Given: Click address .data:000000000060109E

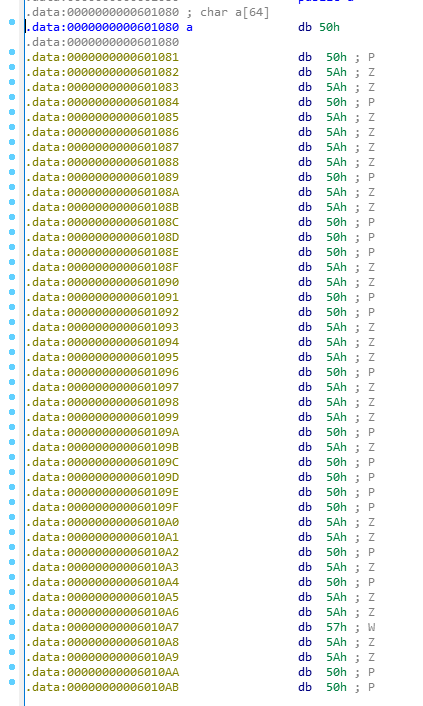Looking at the screenshot, I should [x=102, y=492].
